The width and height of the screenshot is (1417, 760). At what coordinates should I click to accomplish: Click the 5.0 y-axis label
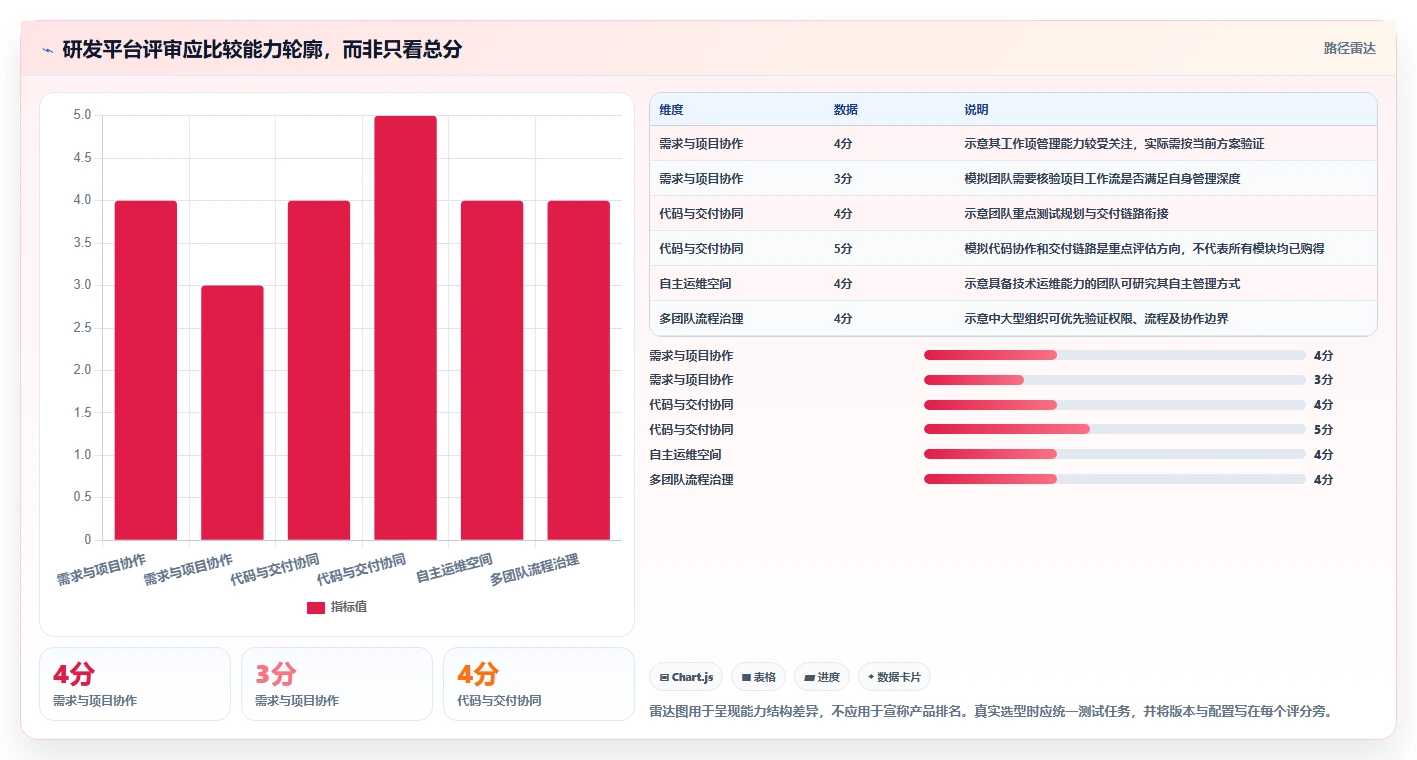click(82, 116)
